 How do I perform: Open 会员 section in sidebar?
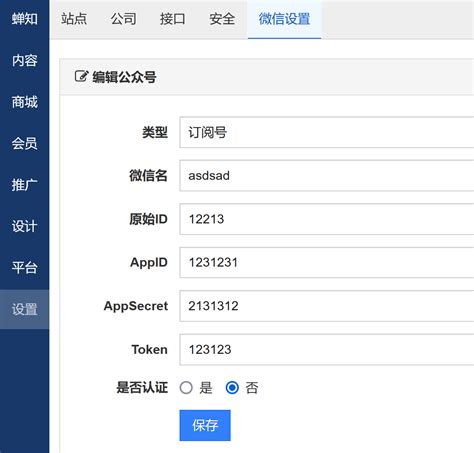[25, 143]
